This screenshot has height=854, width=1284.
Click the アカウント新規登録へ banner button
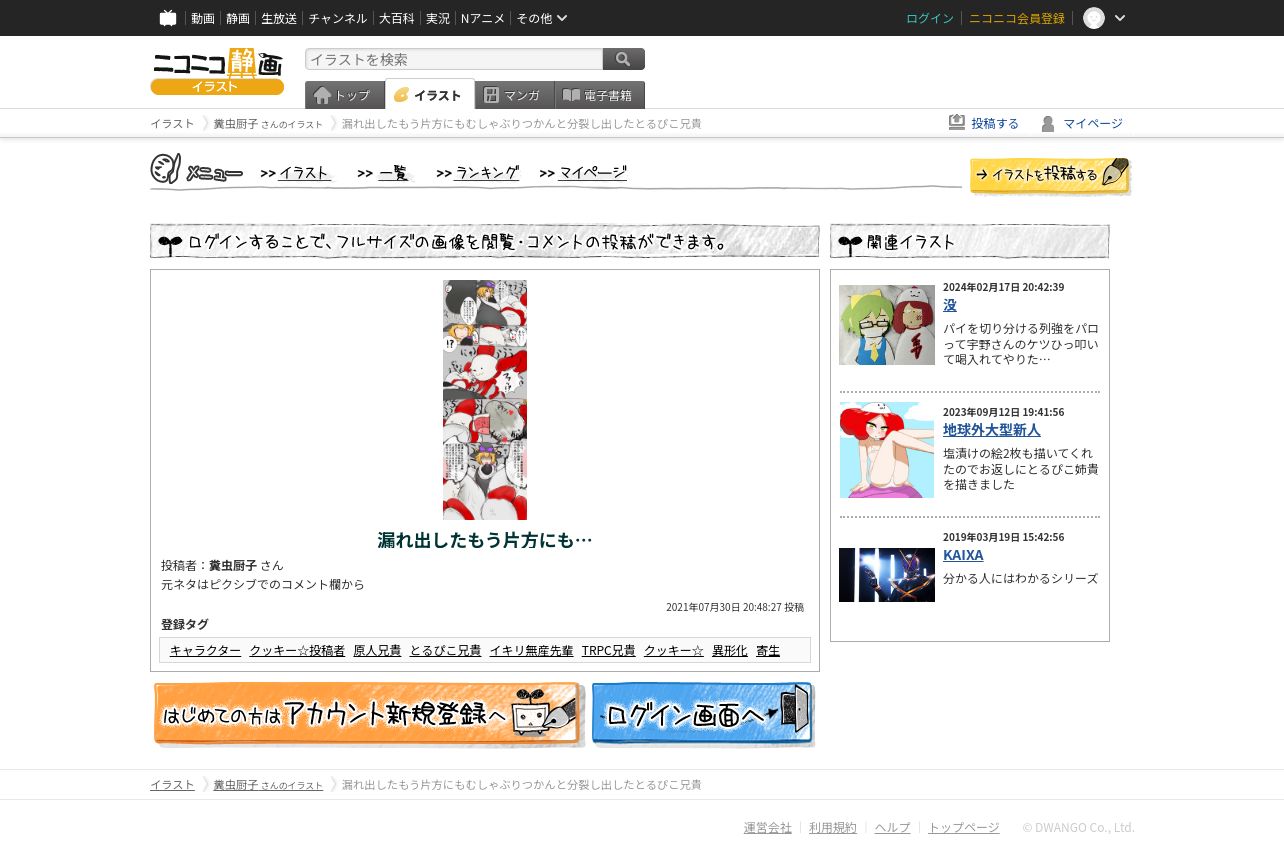click(368, 714)
